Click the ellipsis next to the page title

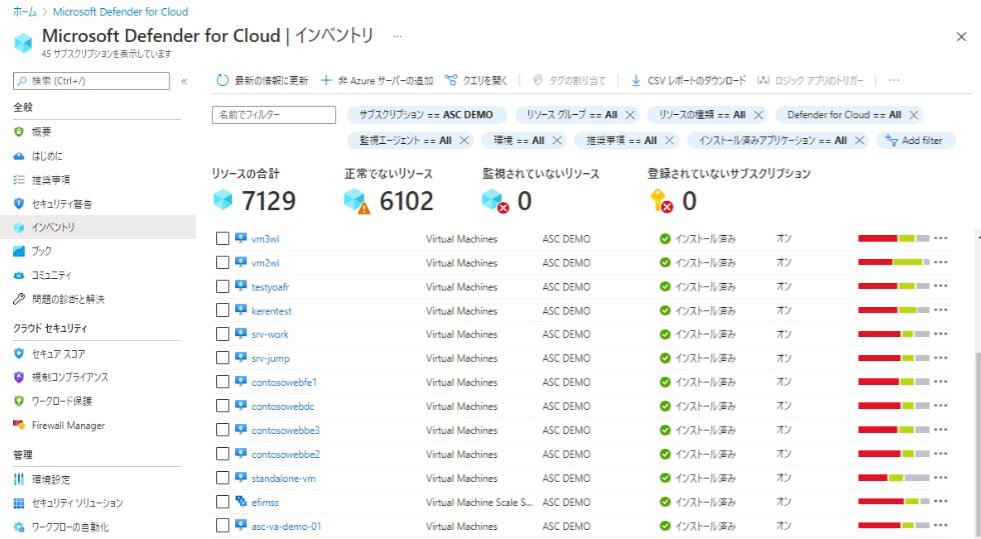397,36
